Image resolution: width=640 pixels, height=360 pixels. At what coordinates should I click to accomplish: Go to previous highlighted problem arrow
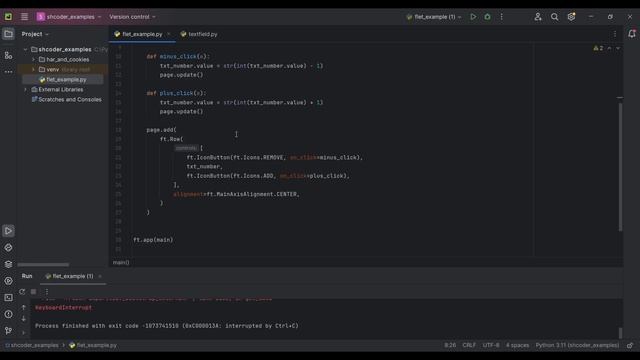(x=609, y=48)
